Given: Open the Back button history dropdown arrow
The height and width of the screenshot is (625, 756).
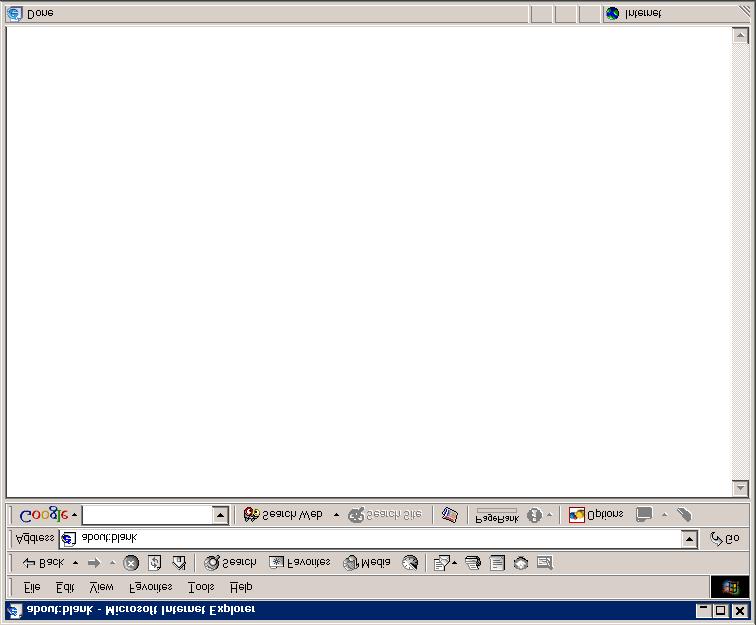Looking at the screenshot, I should (x=75, y=562).
